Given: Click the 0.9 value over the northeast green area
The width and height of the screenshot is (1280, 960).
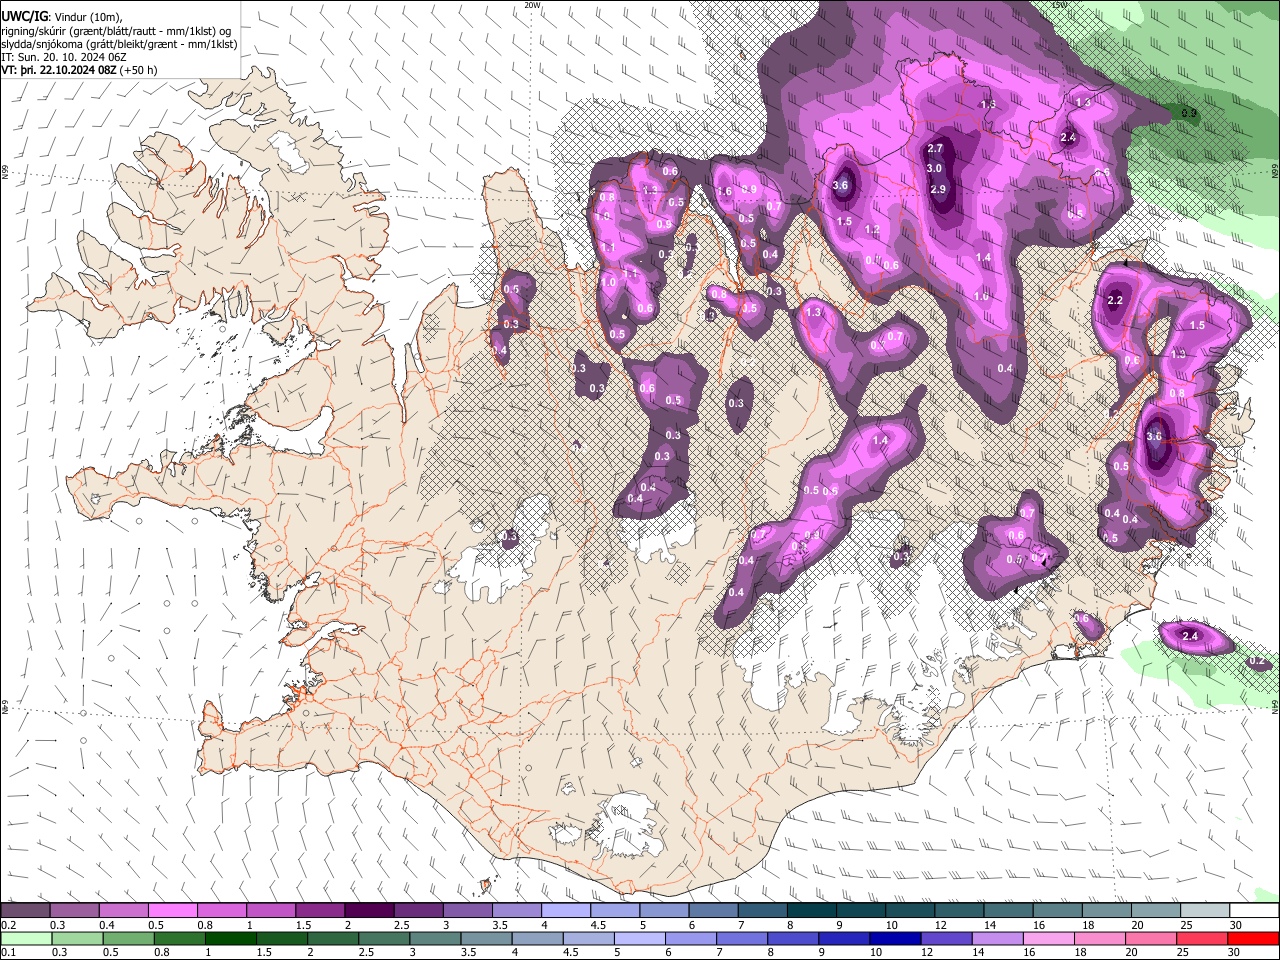Looking at the screenshot, I should pos(1188,113).
